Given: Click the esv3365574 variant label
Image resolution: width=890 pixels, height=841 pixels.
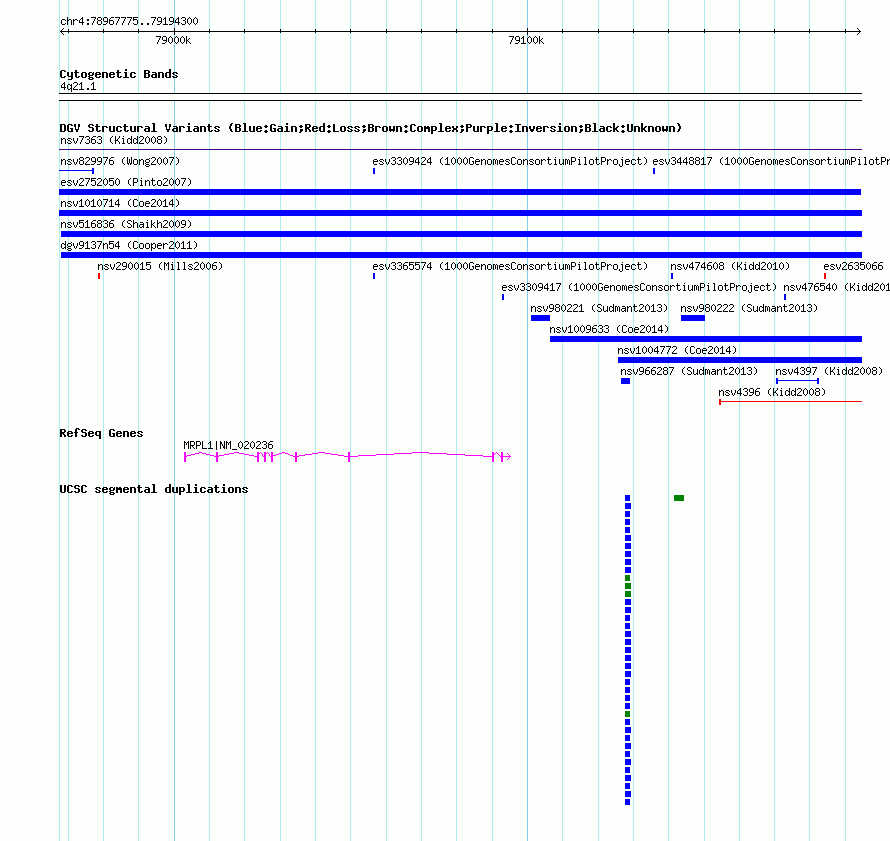Looking at the screenshot, I should point(510,266).
